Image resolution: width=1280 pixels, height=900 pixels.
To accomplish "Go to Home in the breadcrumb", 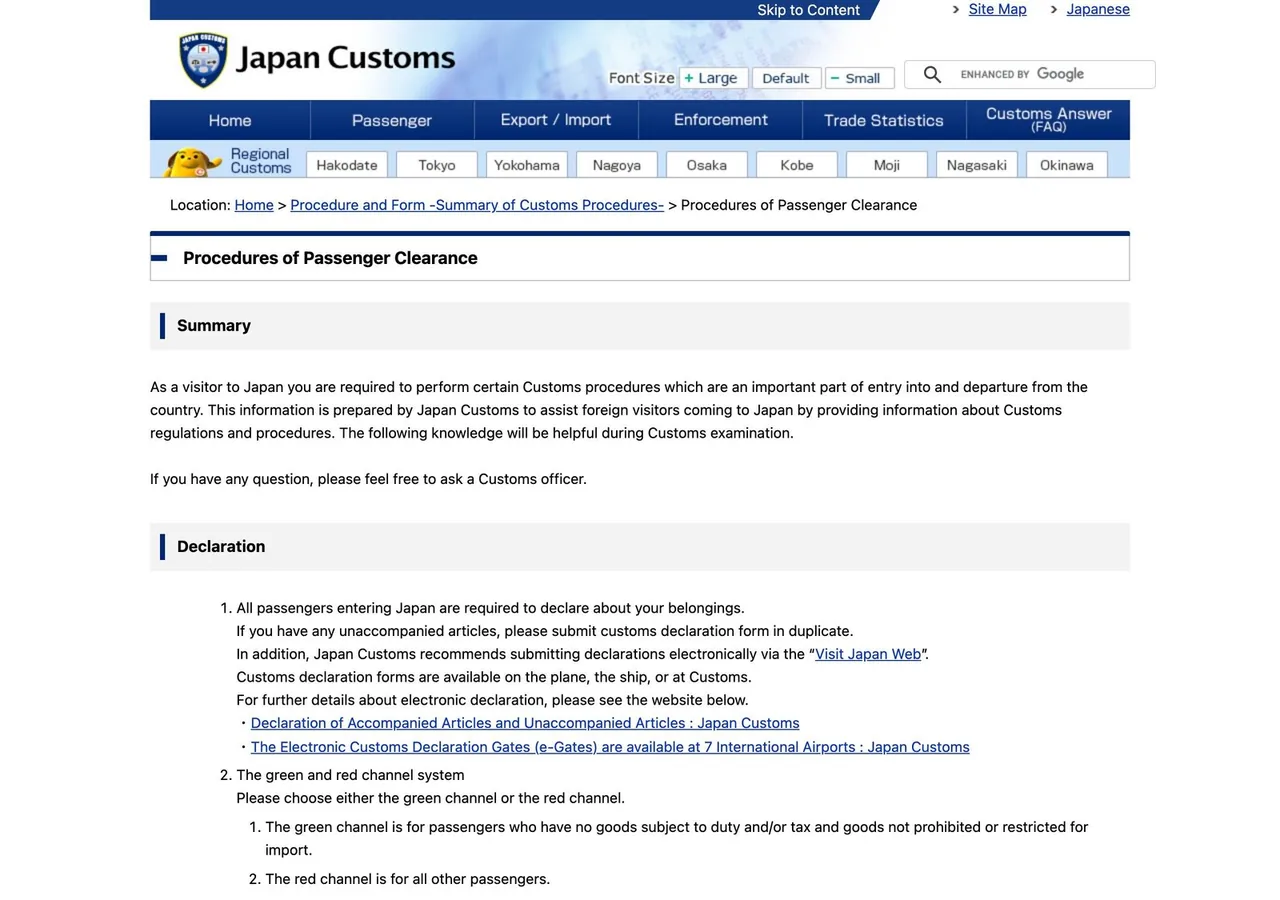I will (254, 205).
